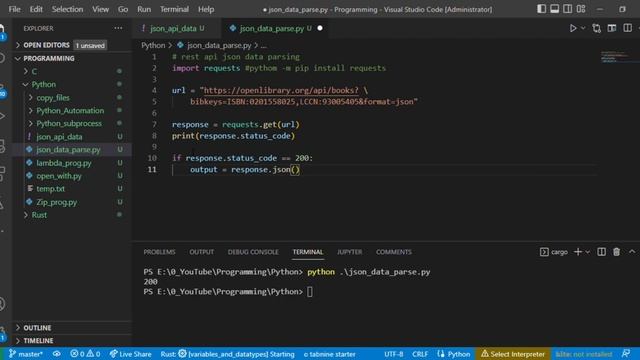Screen dimensions: 640x360
Task: Toggle the bottom panel layout icon
Action: pyautogui.click(x=554, y=9)
